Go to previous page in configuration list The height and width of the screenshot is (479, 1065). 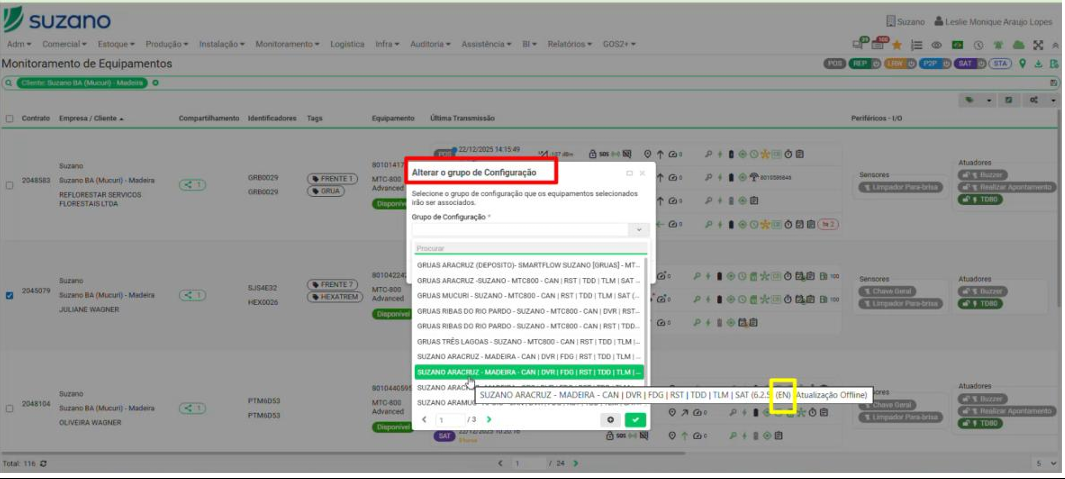[x=424, y=420]
